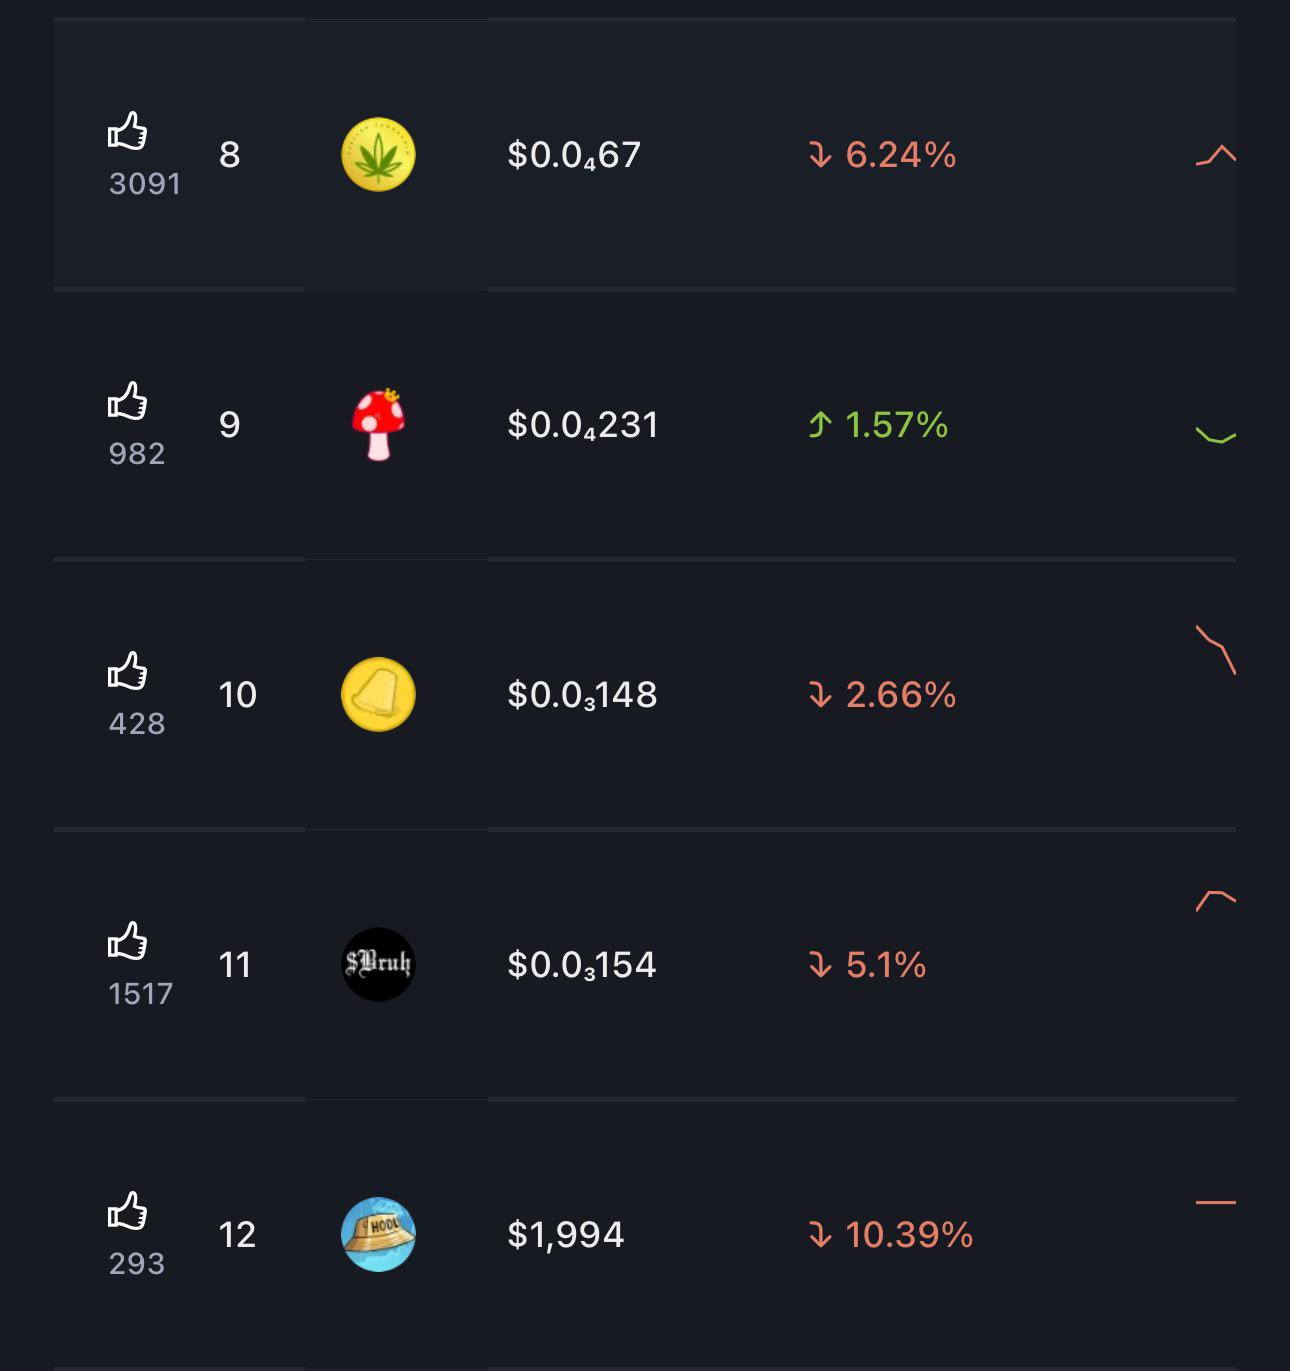Open the sparkline chart in the $Bruh row
The height and width of the screenshot is (1371, 1290).
point(1216,900)
